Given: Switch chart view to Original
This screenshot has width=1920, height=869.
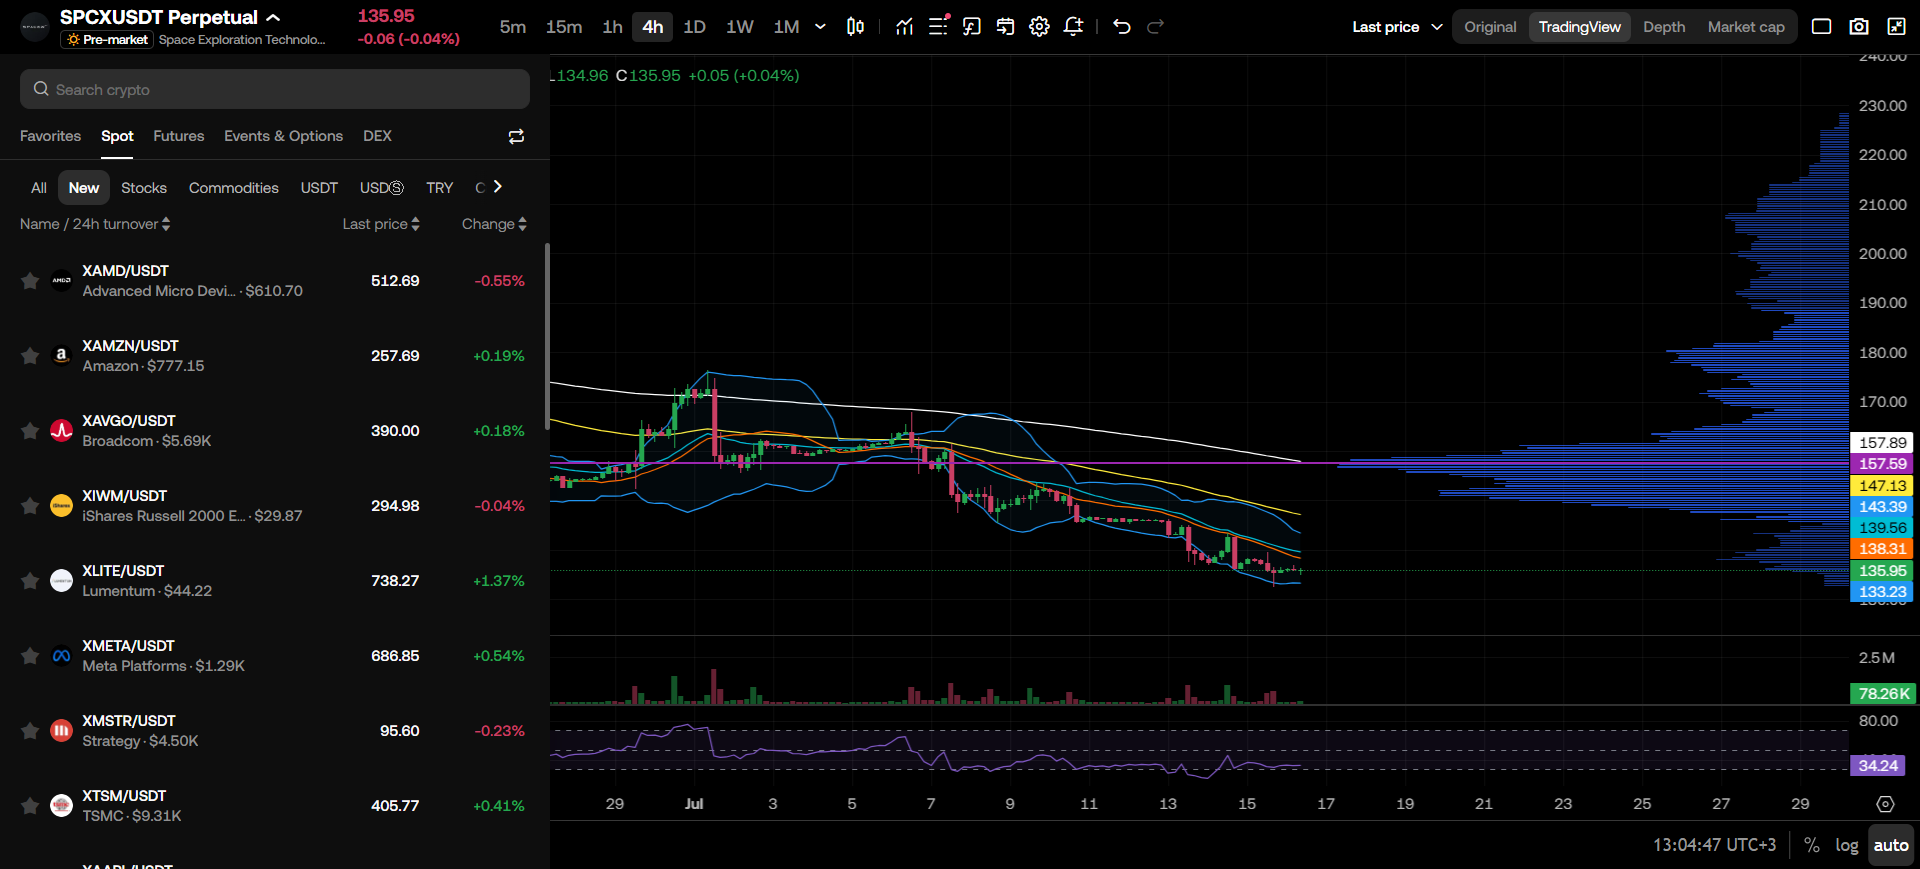Looking at the screenshot, I should (1490, 27).
